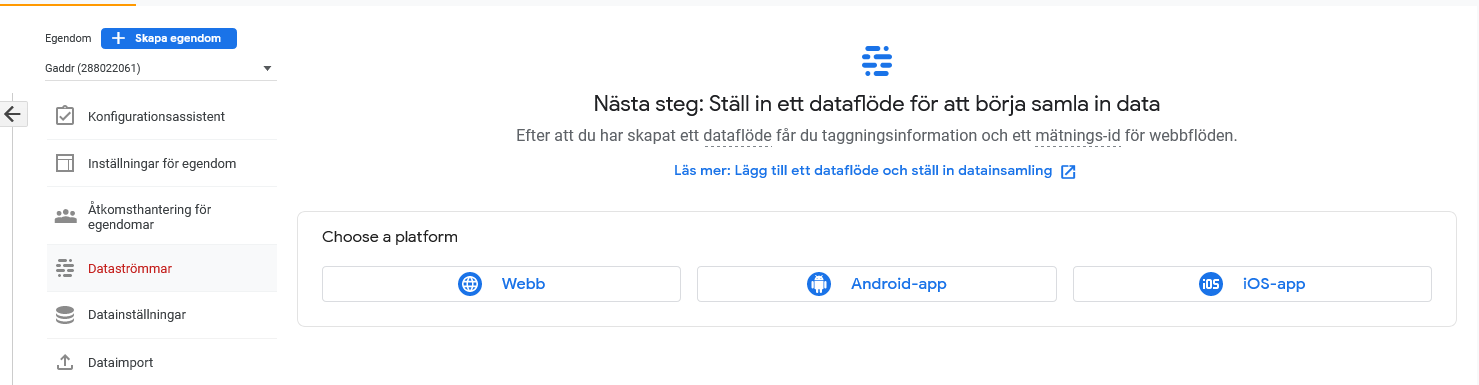Open Dataimport menu entry
This screenshot has width=1479, height=385.
[x=162, y=362]
